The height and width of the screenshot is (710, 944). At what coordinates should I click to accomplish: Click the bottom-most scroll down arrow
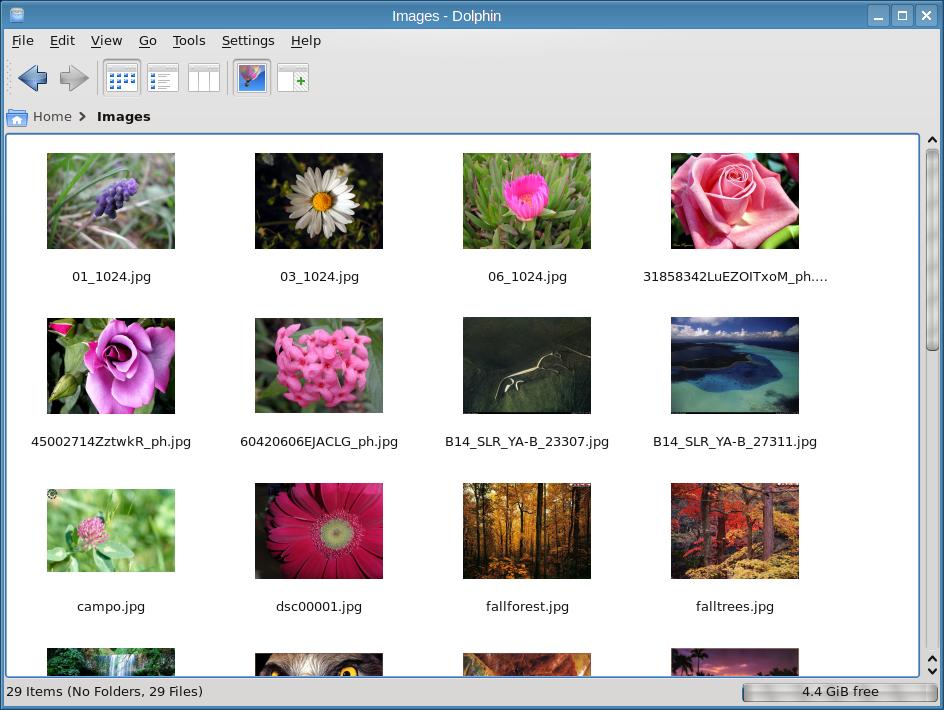coord(933,671)
